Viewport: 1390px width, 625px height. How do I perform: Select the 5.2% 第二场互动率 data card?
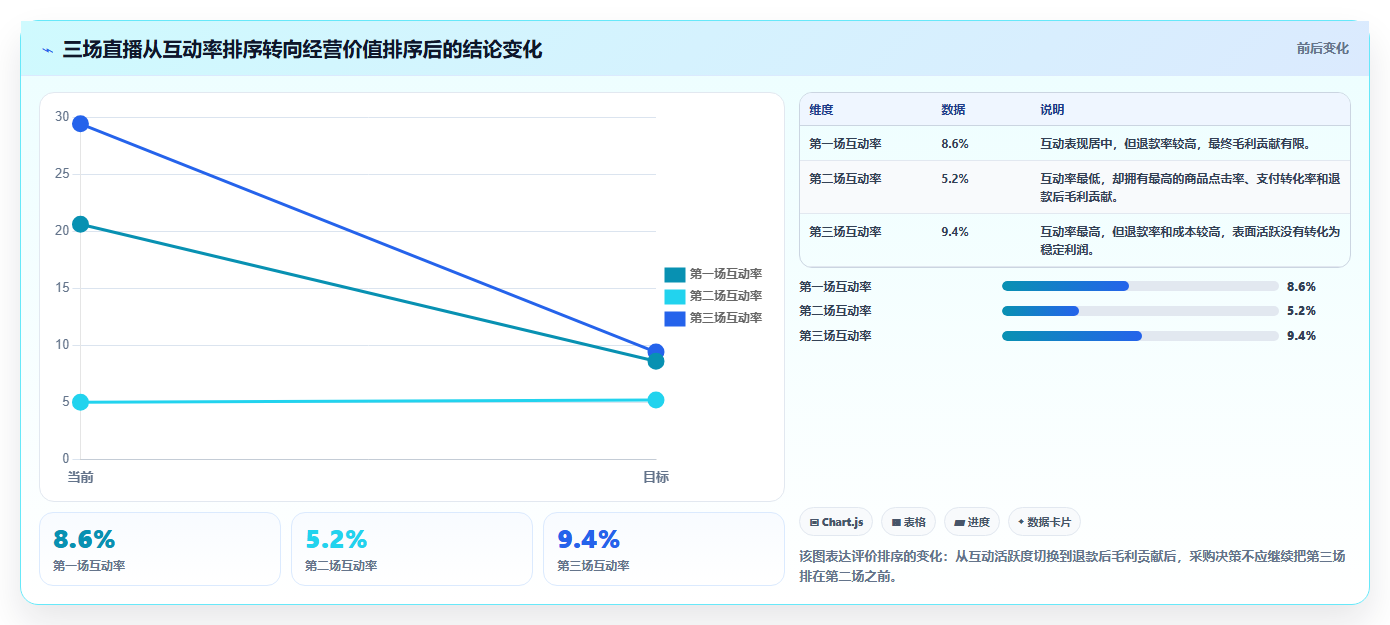click(x=412, y=549)
